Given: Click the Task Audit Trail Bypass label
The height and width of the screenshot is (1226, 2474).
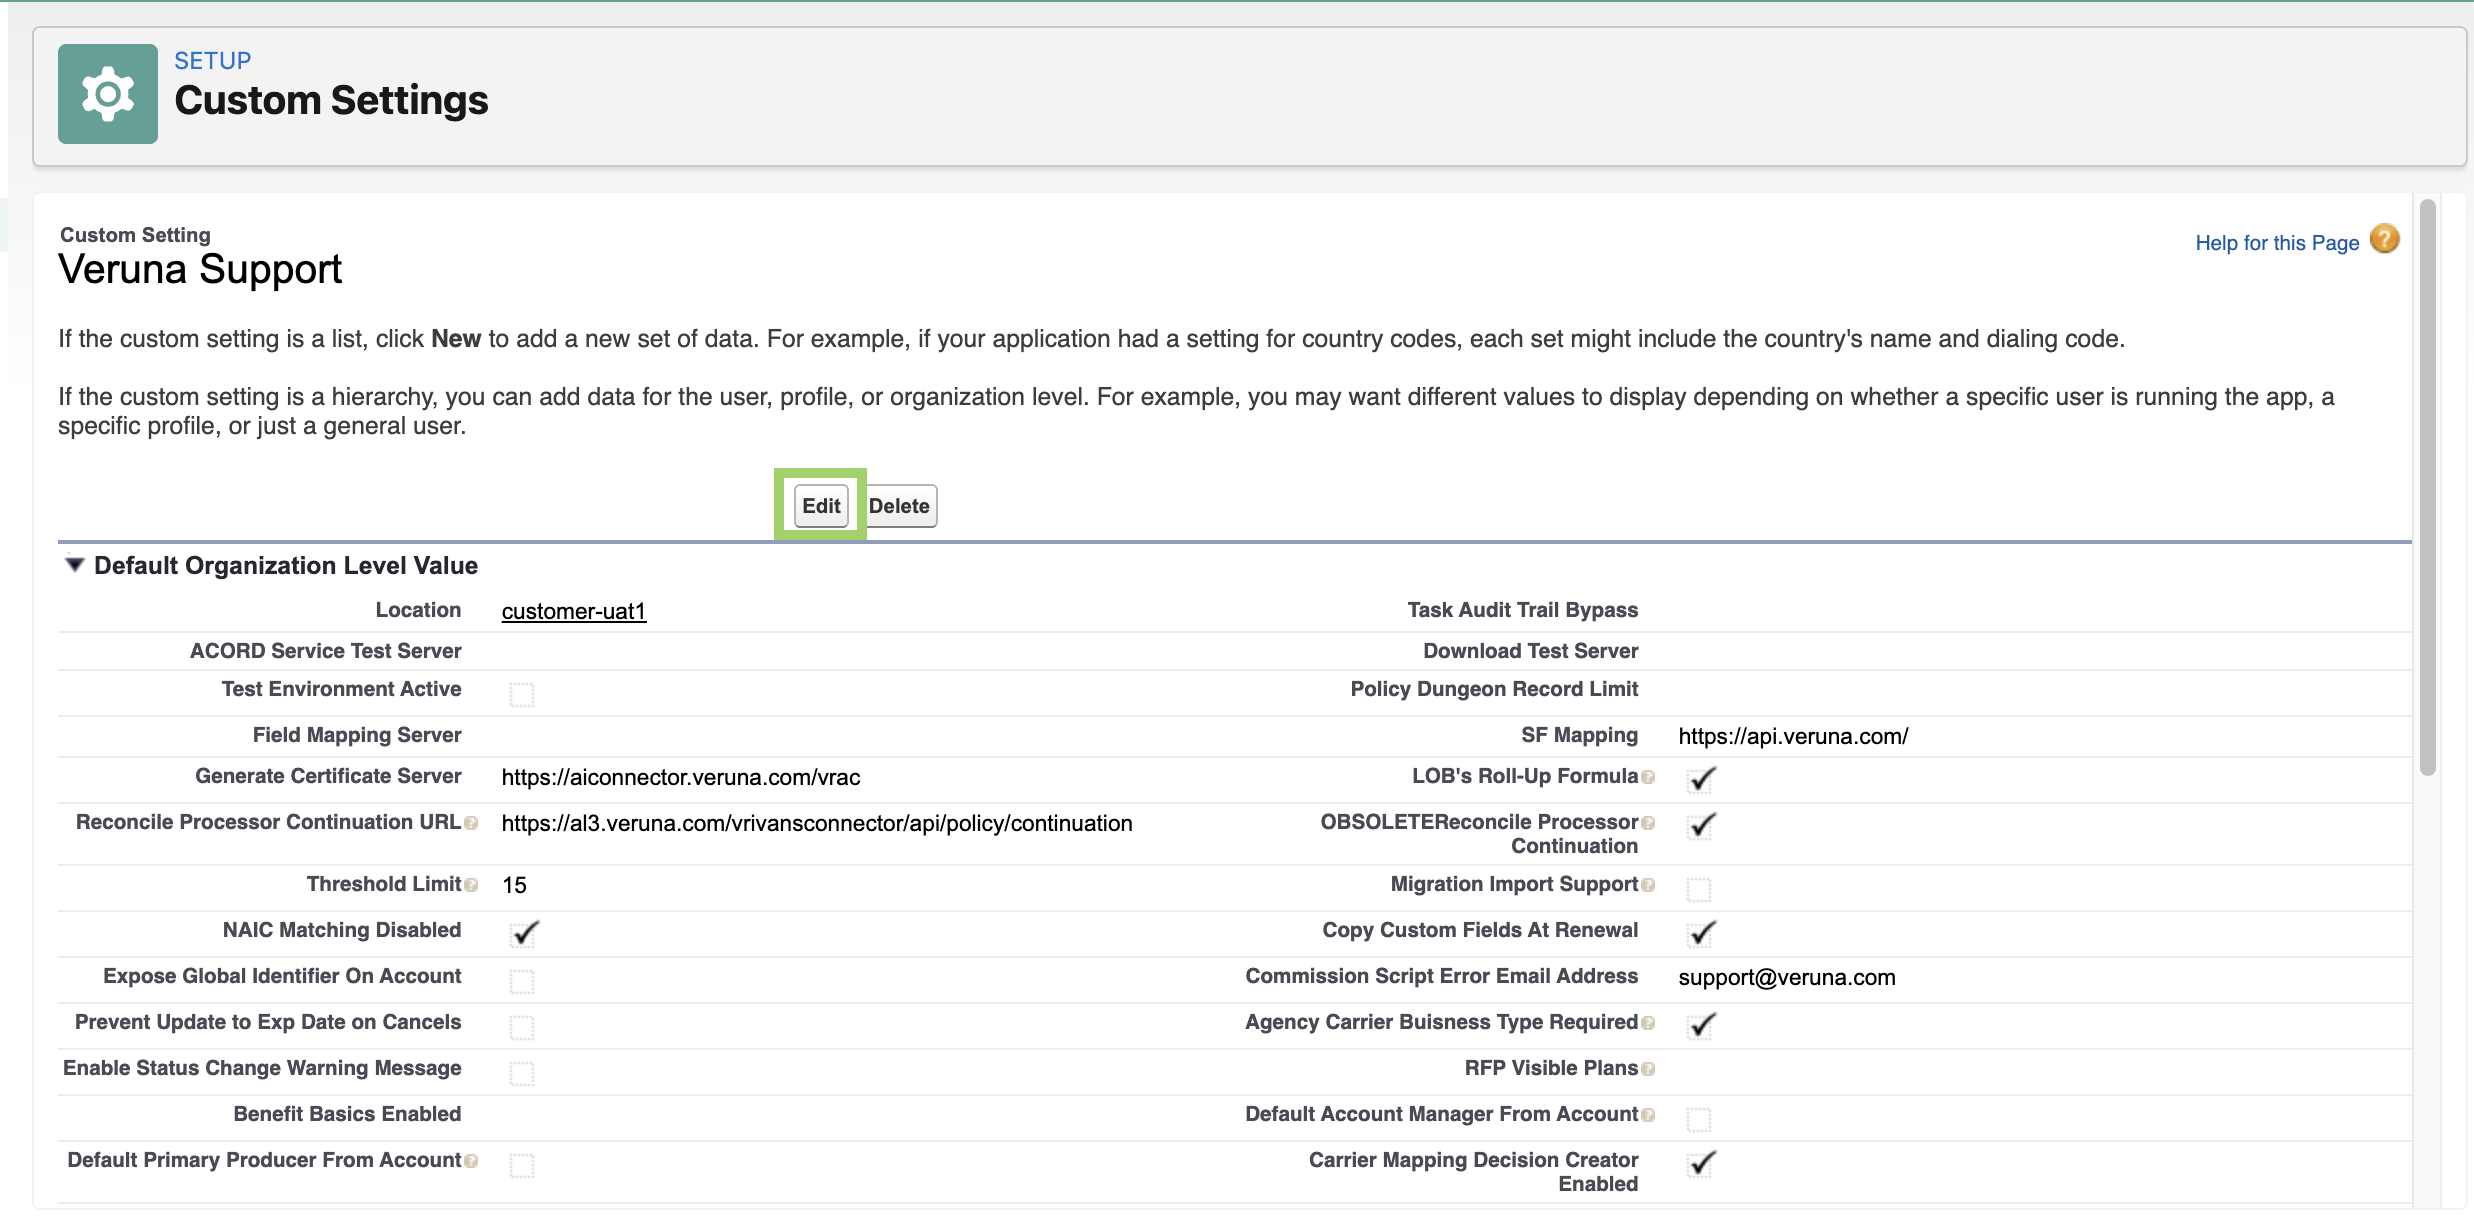Looking at the screenshot, I should pyautogui.click(x=1523, y=610).
